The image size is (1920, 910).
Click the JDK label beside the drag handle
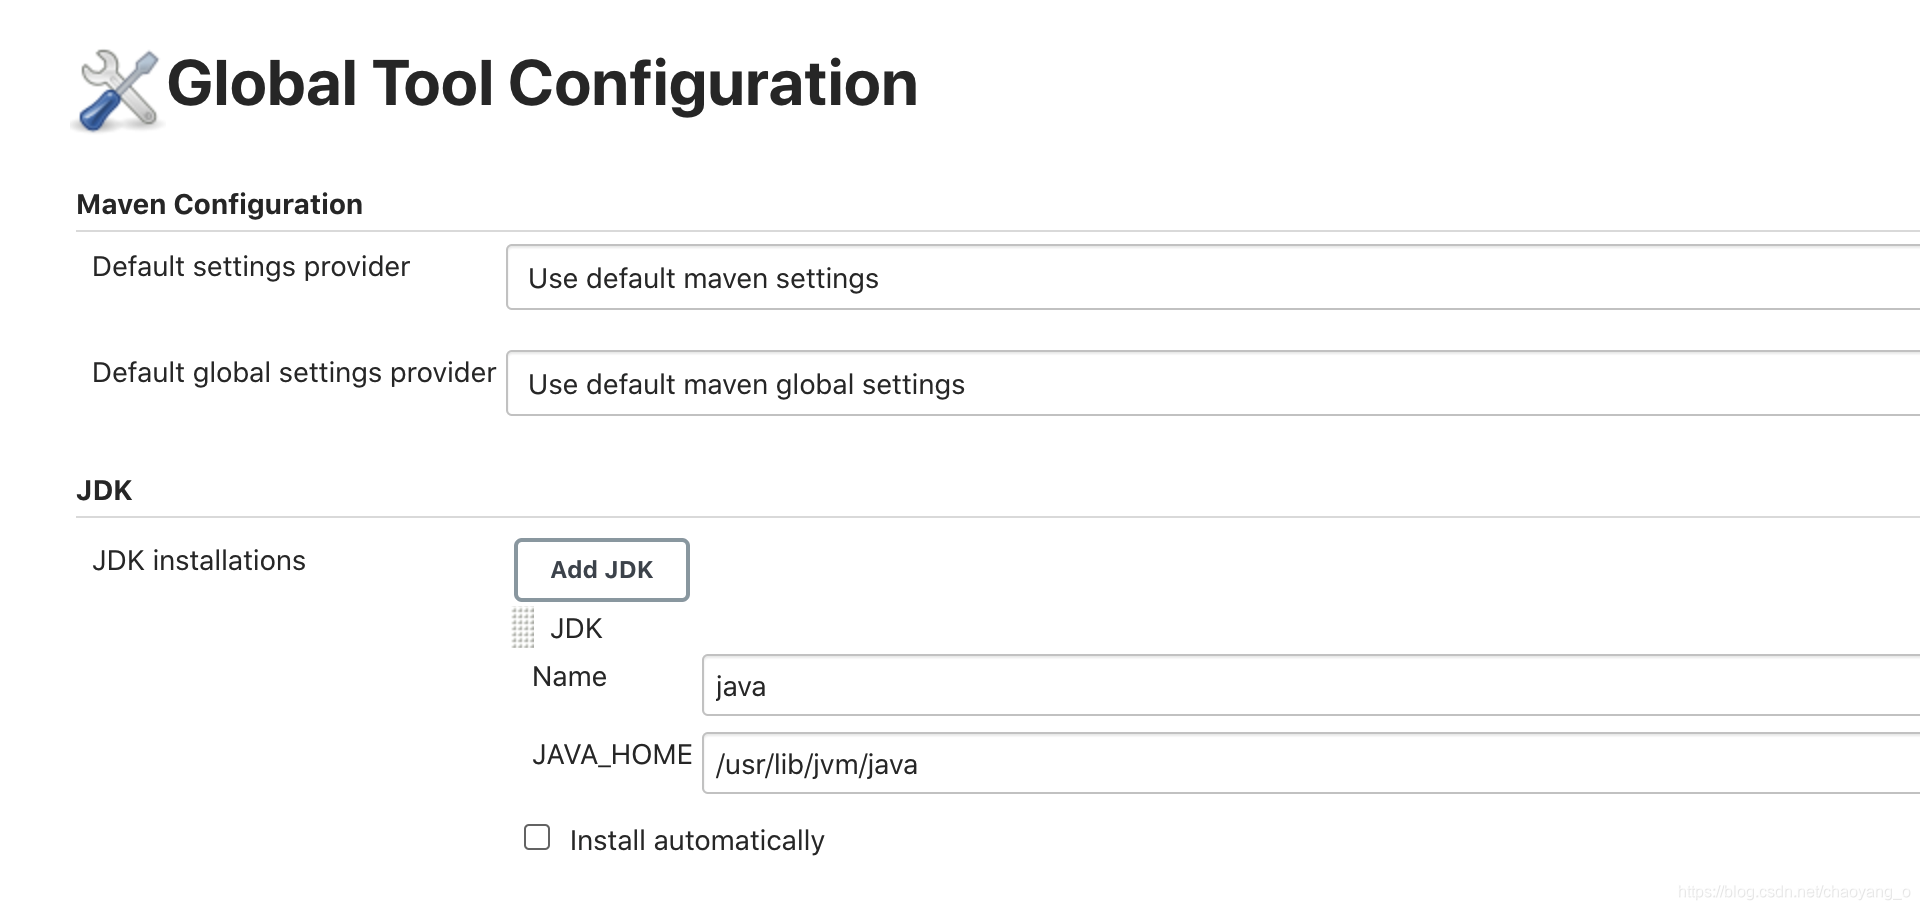[x=576, y=629]
